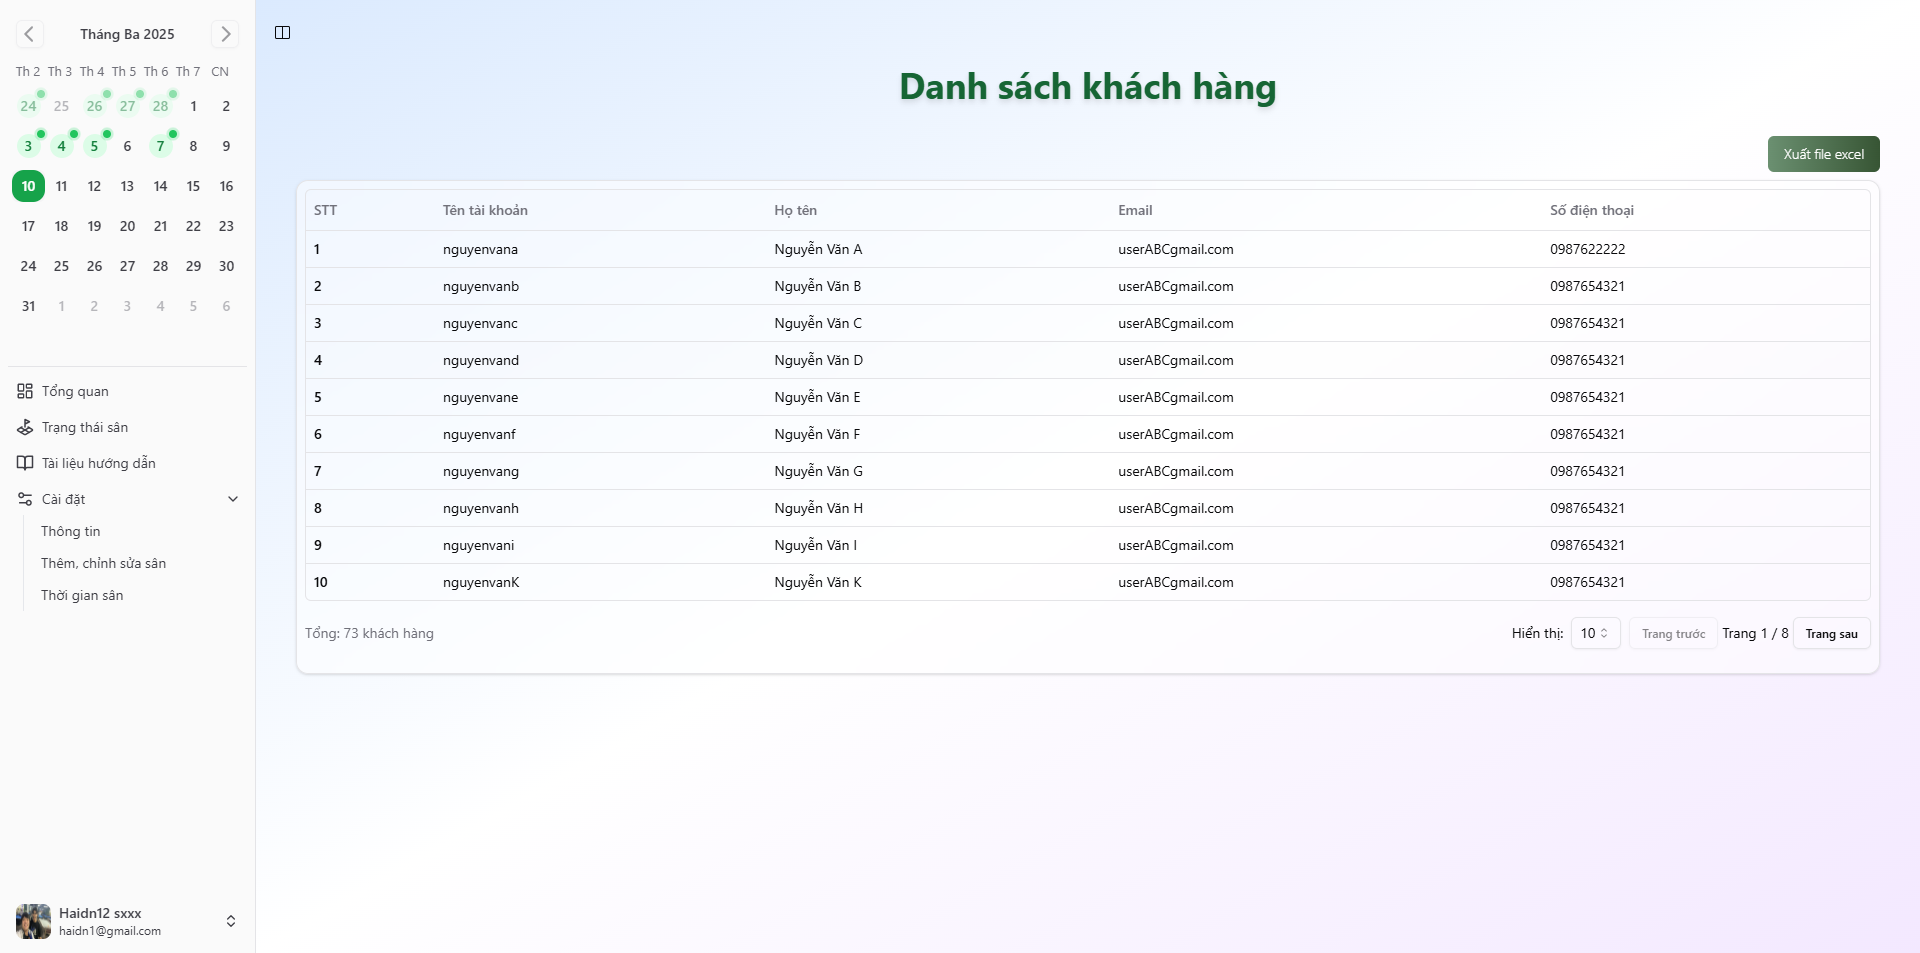The height and width of the screenshot is (953, 1920).
Task: Open the rows-per-page dropdown showing 10
Action: (1595, 633)
